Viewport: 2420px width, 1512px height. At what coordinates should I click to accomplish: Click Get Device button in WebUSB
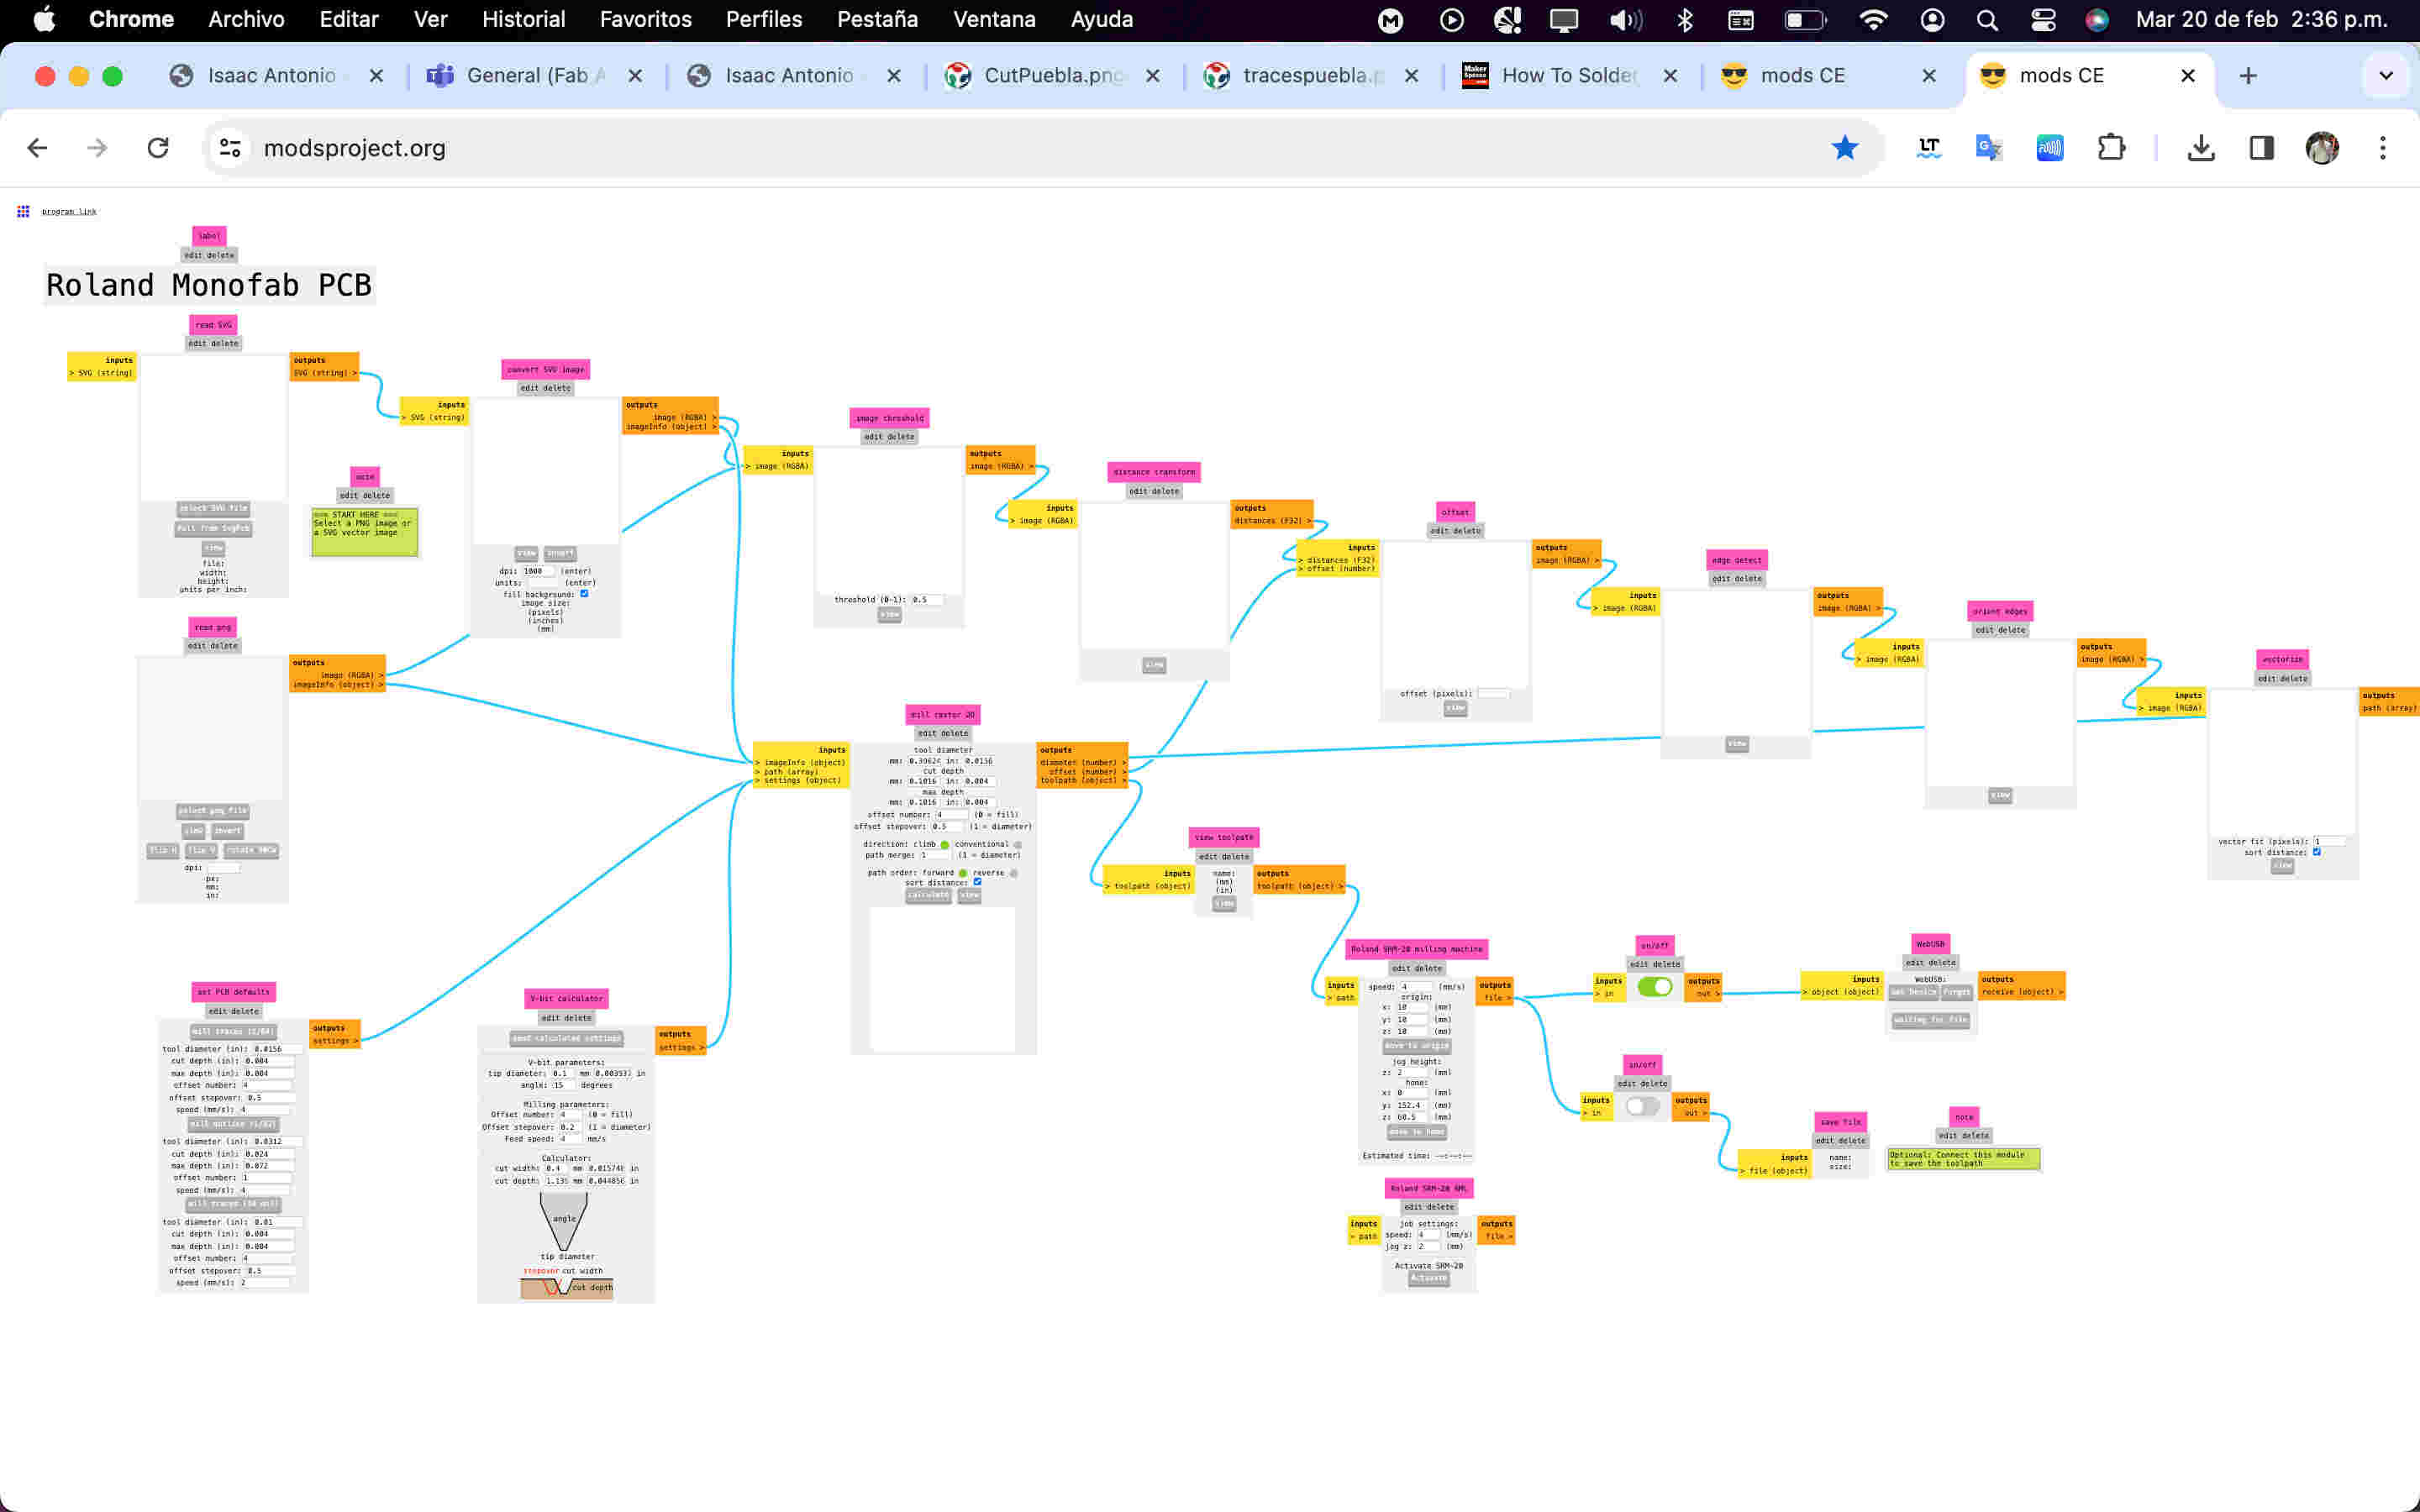[1913, 992]
